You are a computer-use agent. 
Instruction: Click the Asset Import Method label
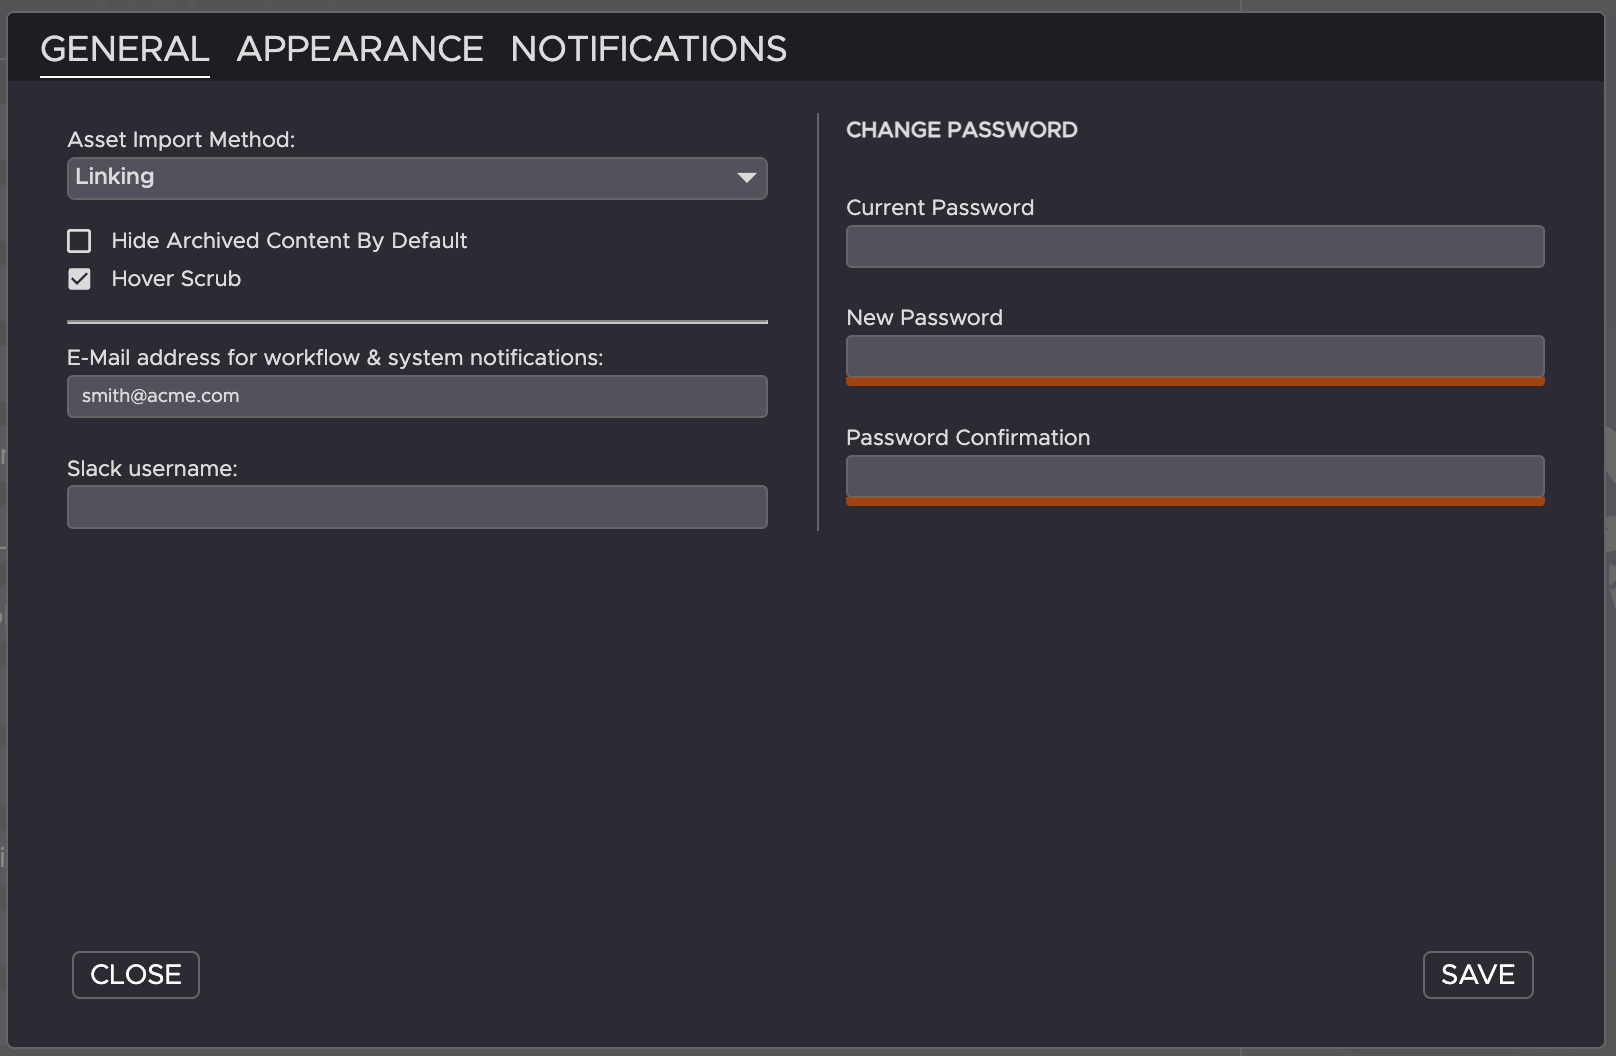tap(181, 140)
